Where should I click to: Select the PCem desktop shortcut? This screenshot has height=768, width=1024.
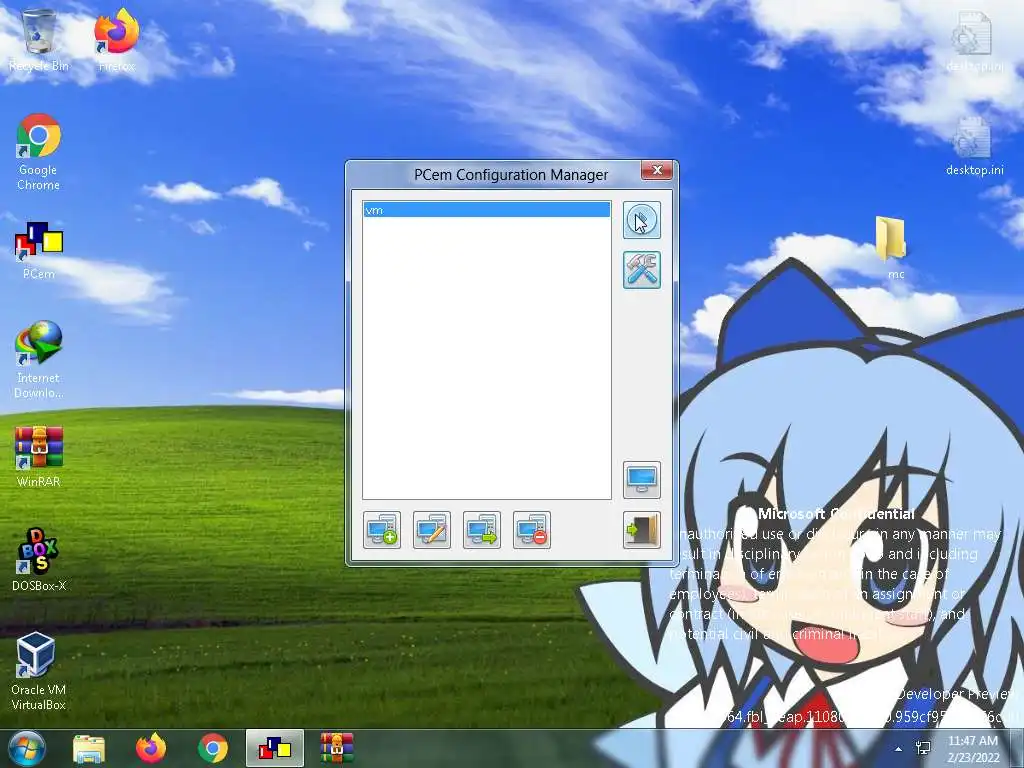tap(39, 251)
